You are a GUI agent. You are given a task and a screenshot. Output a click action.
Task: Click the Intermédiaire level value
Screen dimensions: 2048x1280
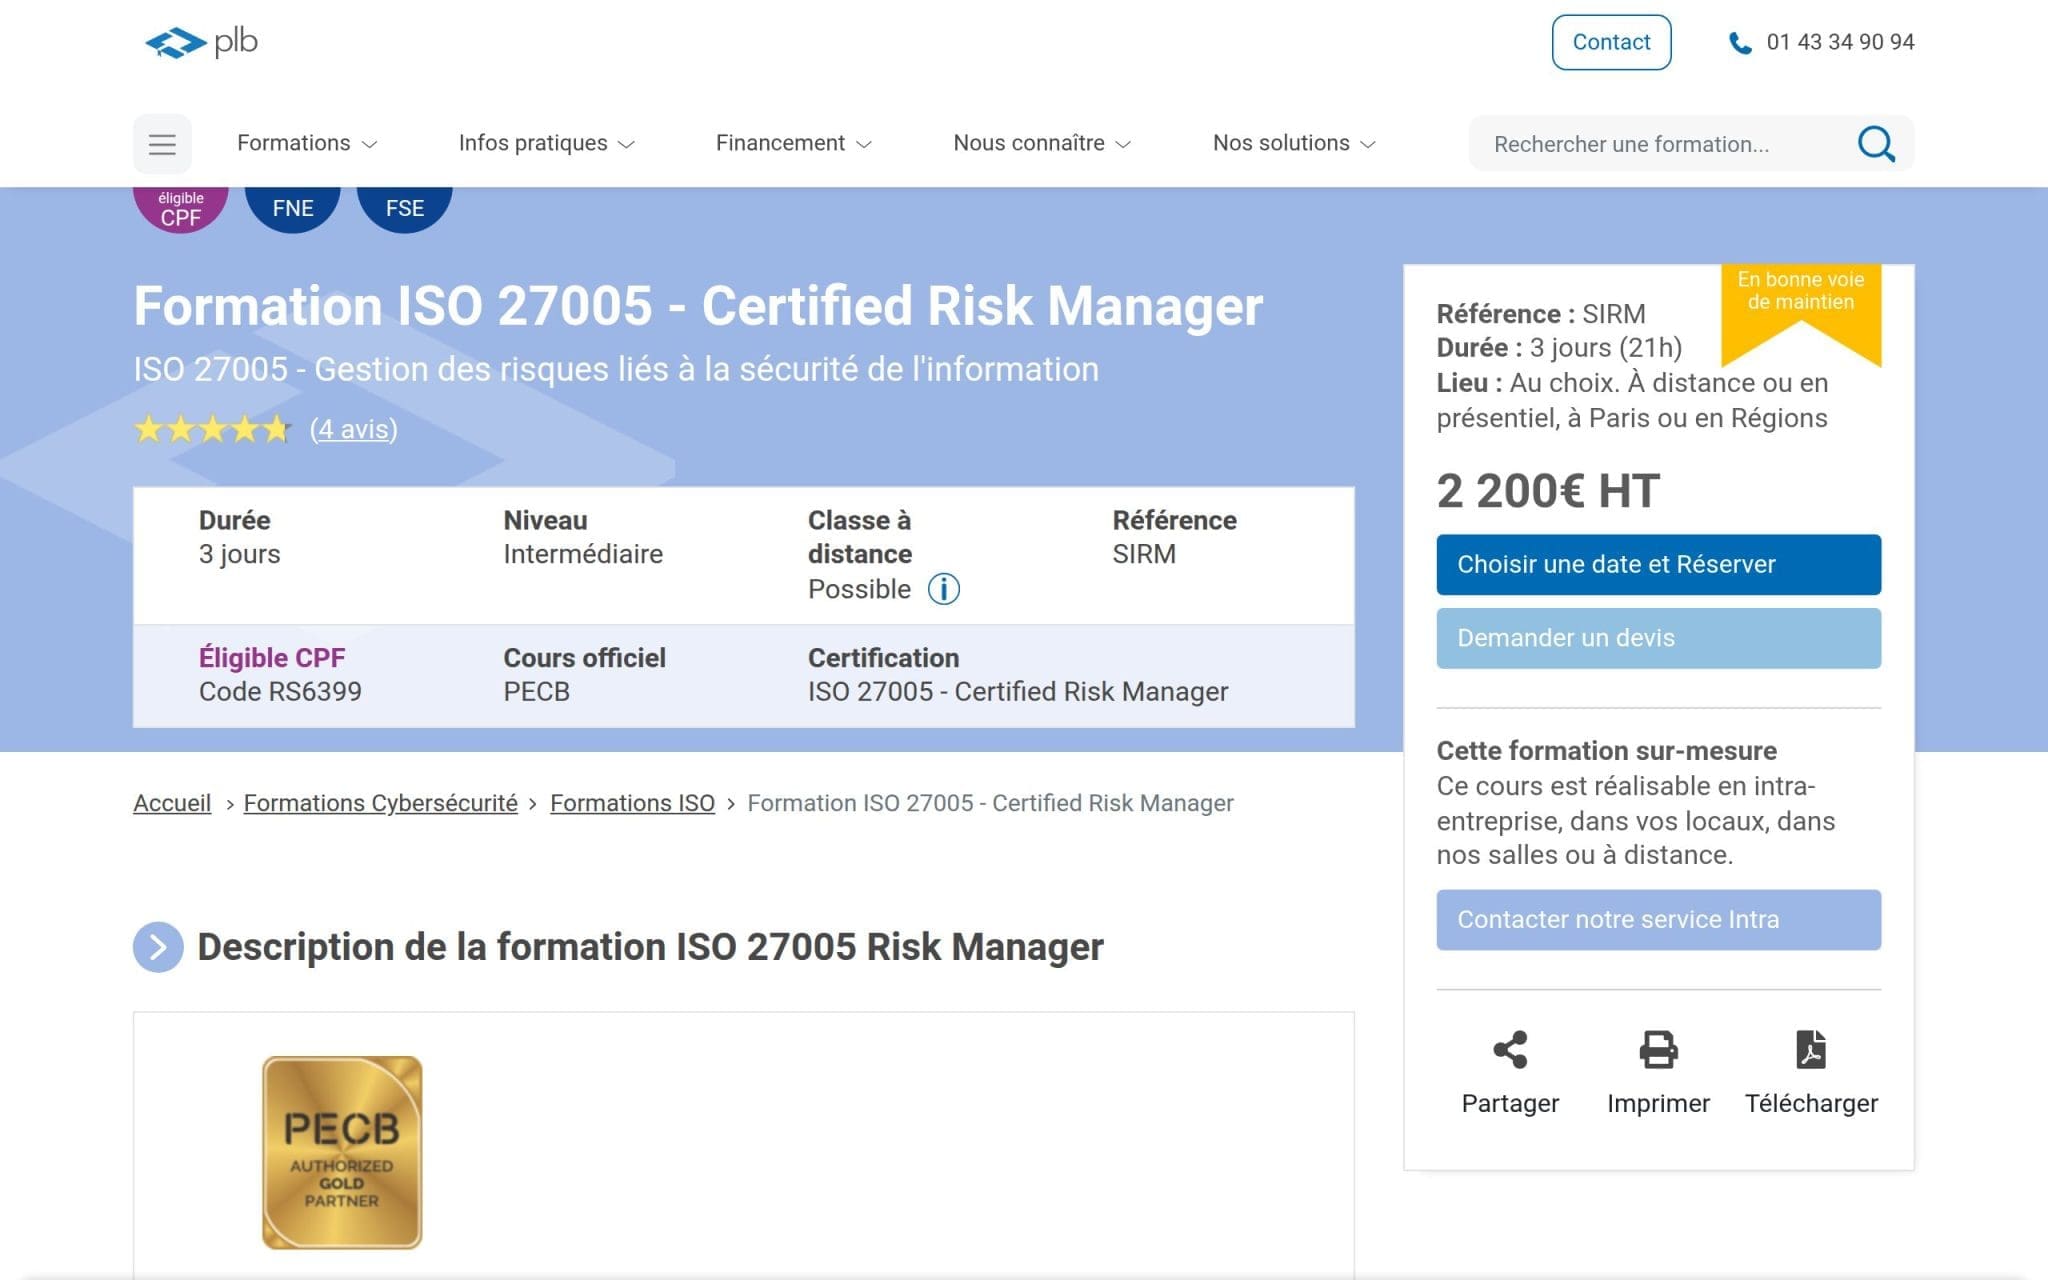click(583, 554)
